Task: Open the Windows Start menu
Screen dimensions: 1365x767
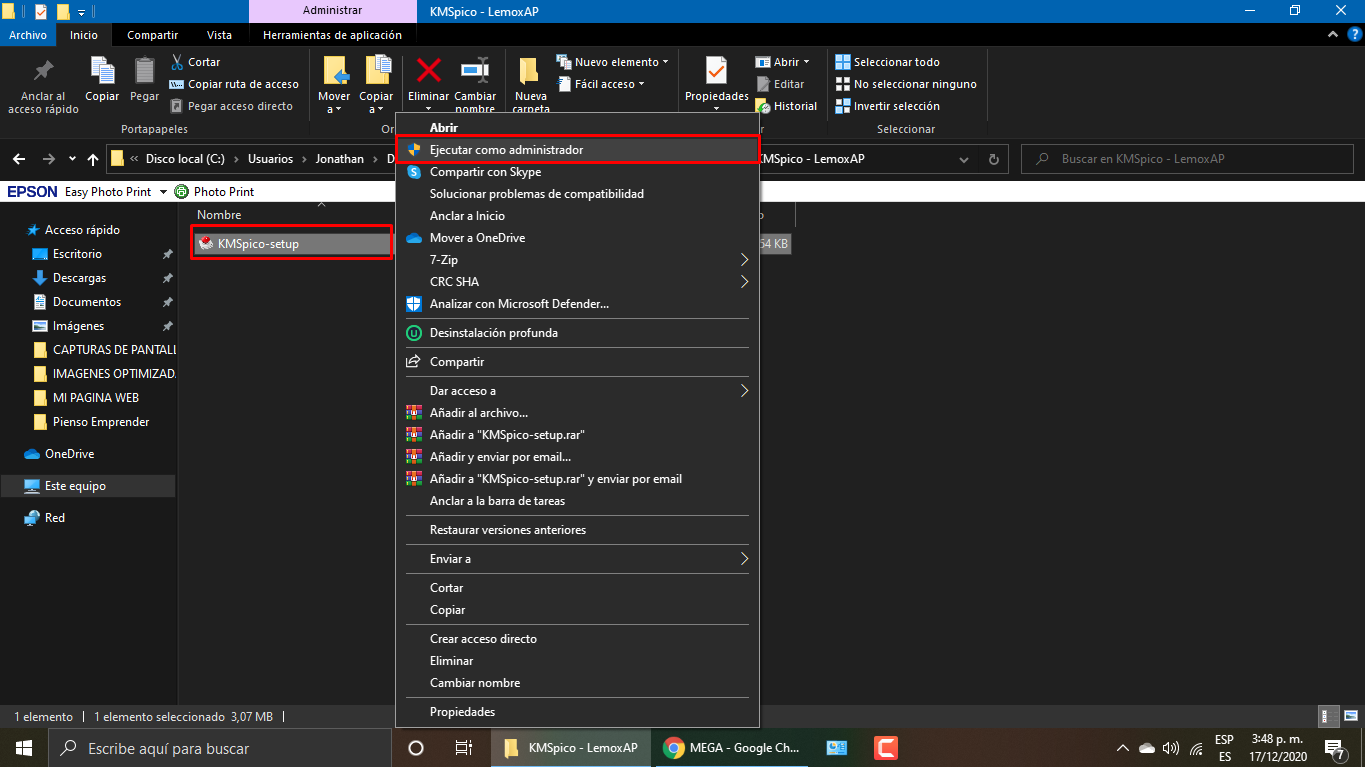Action: click(x=23, y=748)
